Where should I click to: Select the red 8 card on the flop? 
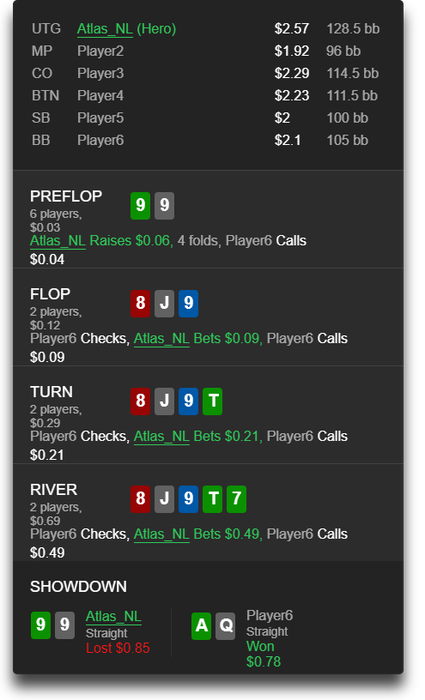(x=140, y=303)
